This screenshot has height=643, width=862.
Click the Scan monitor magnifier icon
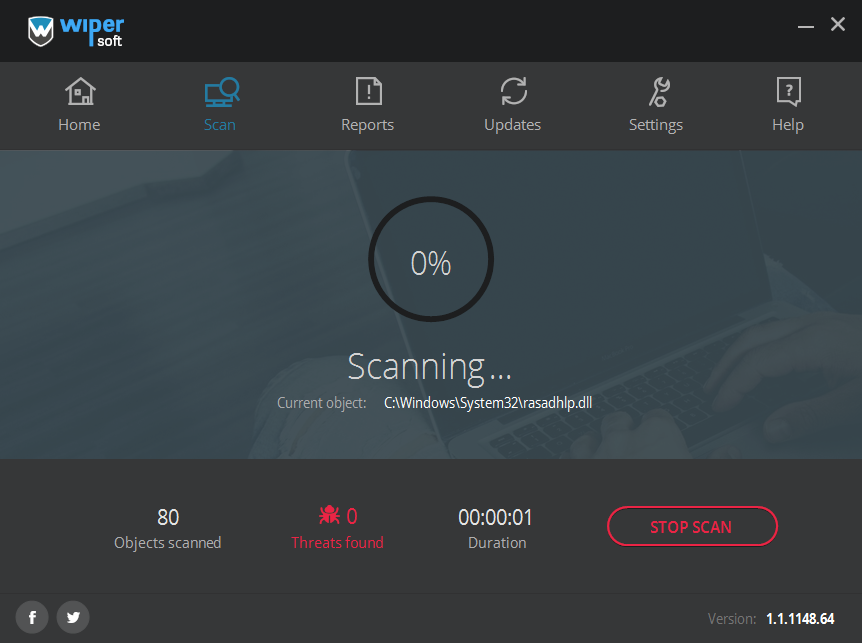click(x=221, y=92)
